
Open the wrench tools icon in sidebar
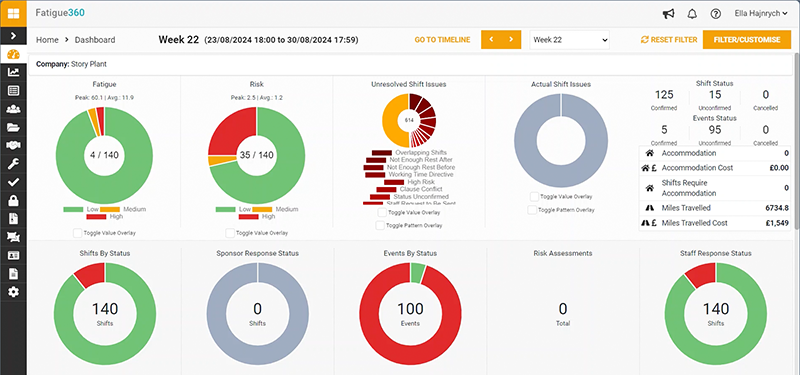13,164
